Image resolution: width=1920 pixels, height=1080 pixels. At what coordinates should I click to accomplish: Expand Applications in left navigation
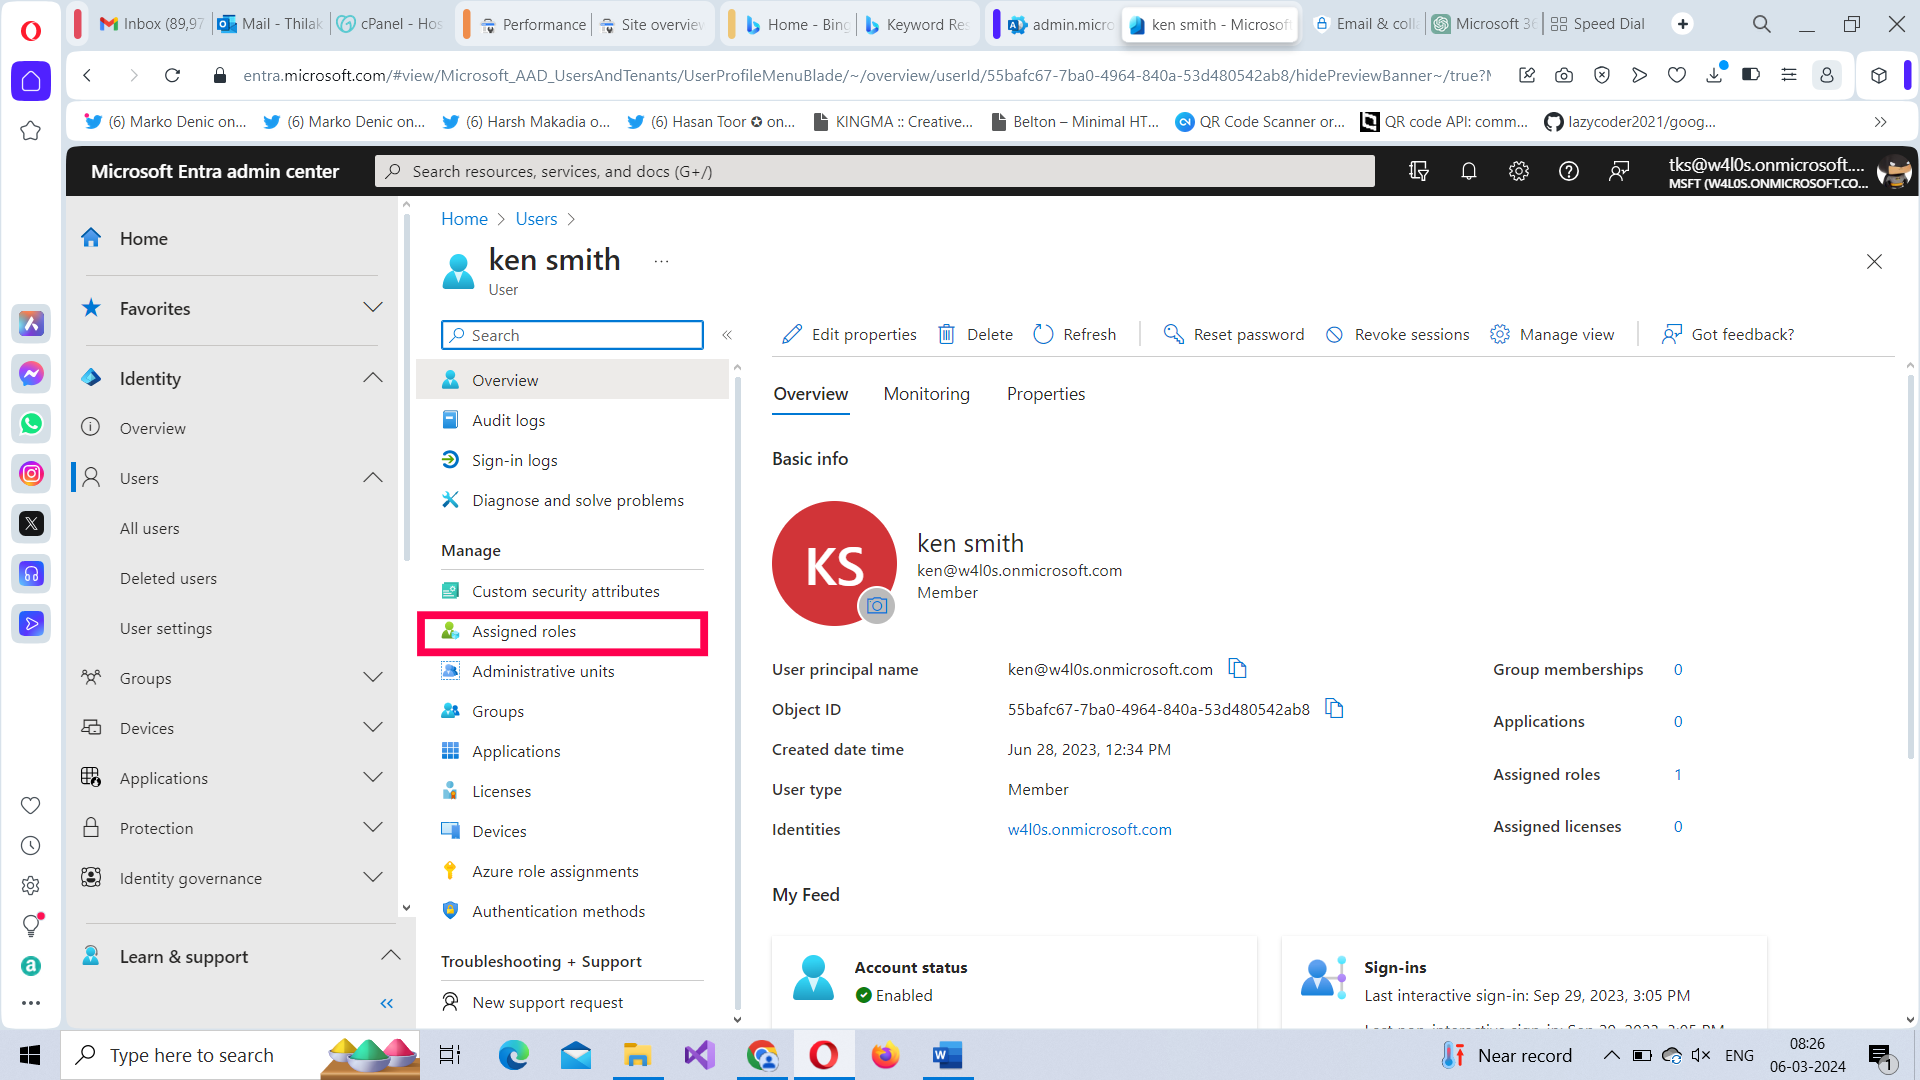[x=373, y=778]
